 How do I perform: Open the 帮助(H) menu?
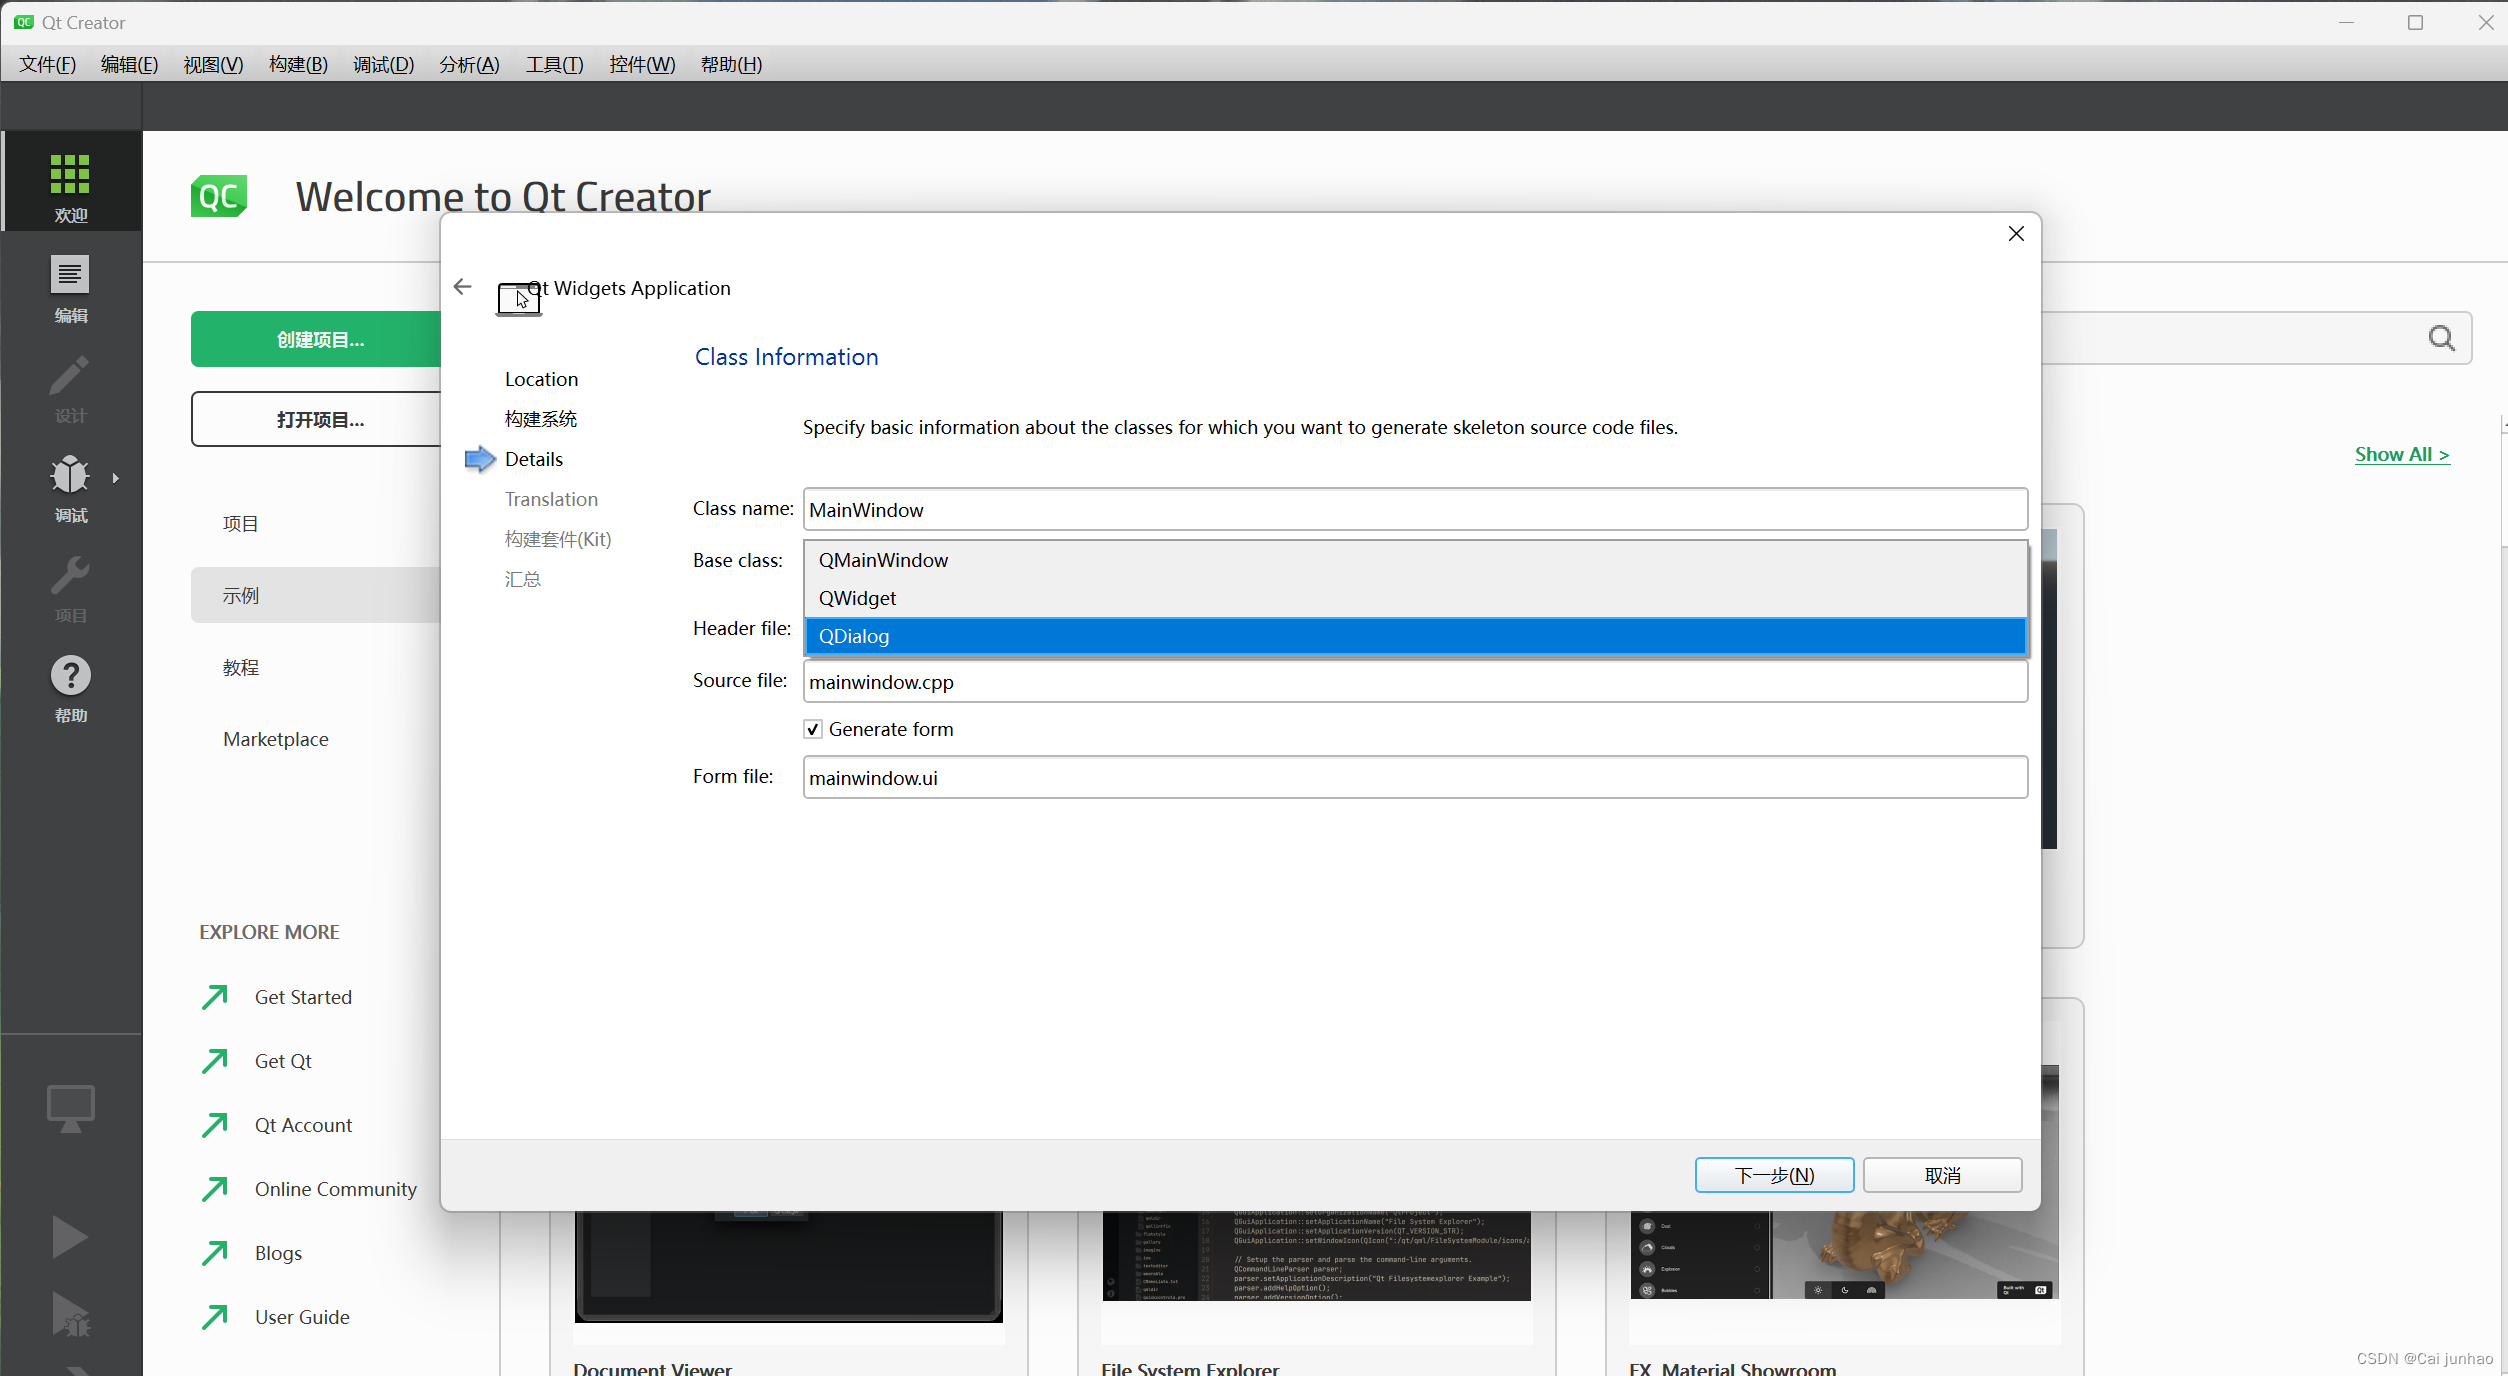731,64
